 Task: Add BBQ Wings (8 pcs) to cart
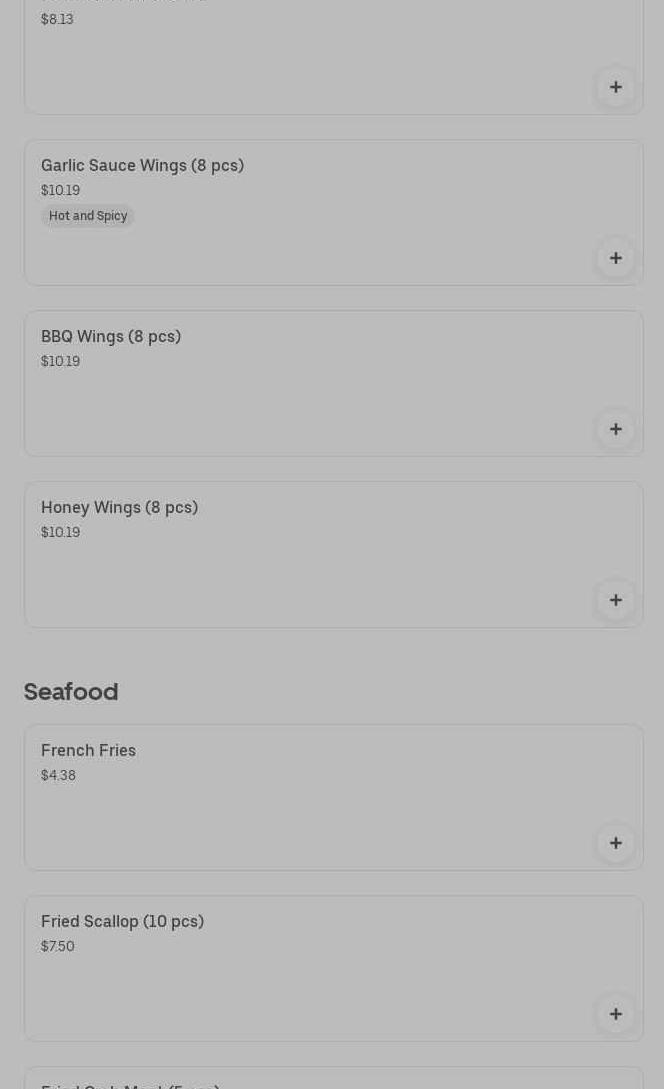(x=615, y=429)
